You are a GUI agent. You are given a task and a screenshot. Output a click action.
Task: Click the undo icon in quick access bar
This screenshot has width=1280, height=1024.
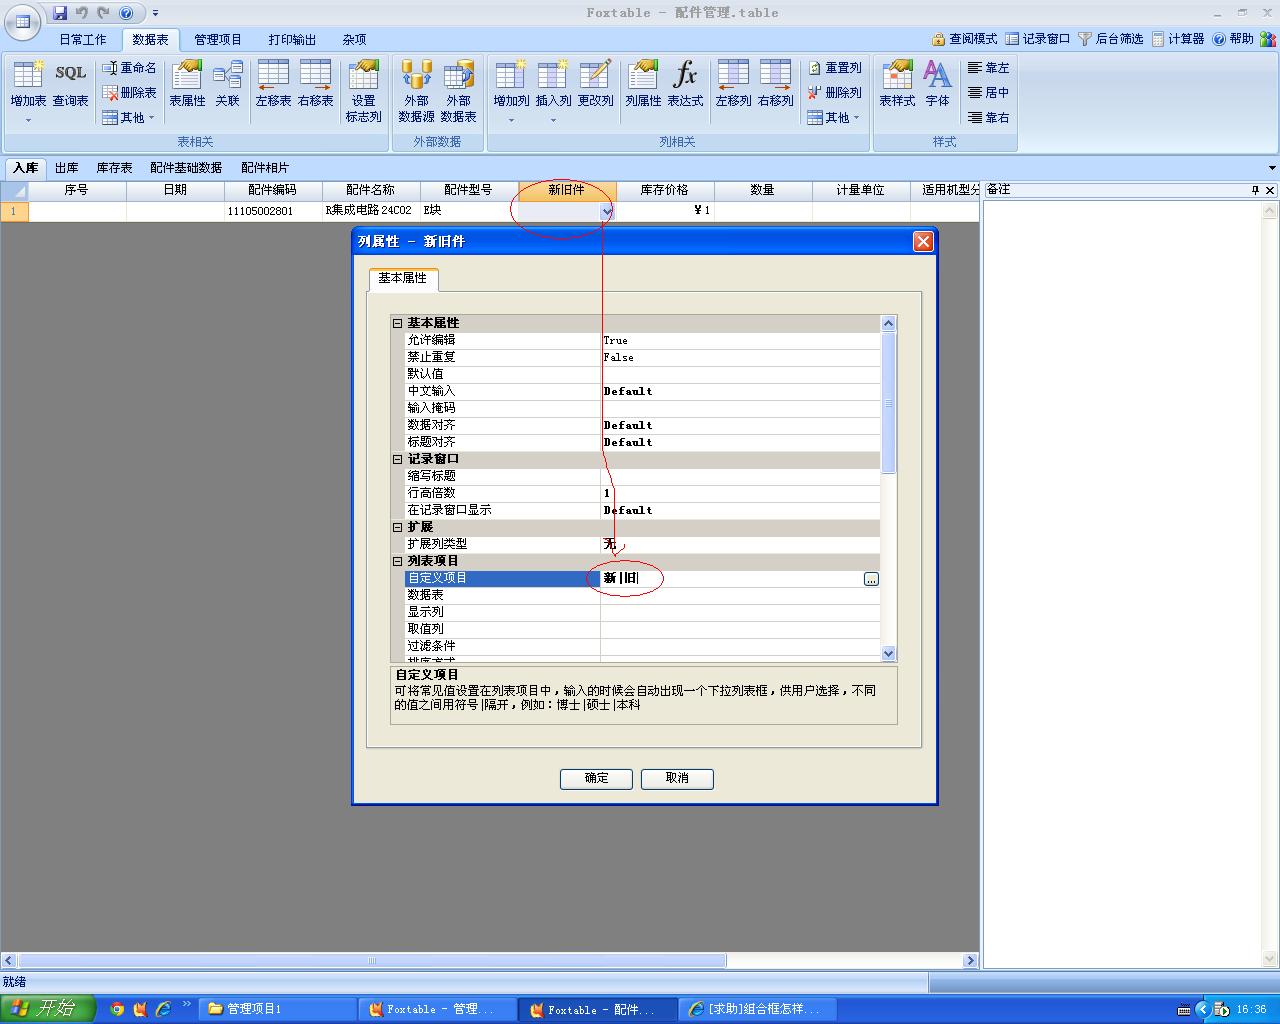(82, 13)
